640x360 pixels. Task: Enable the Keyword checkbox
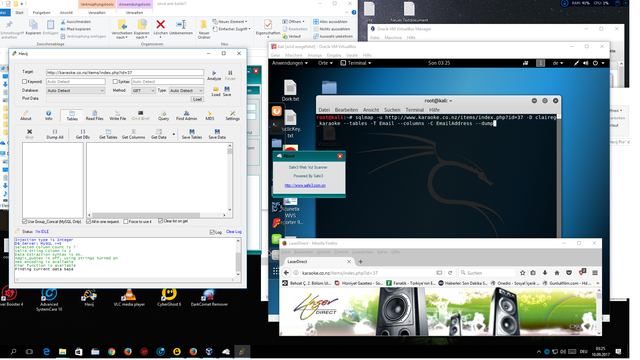pos(24,82)
